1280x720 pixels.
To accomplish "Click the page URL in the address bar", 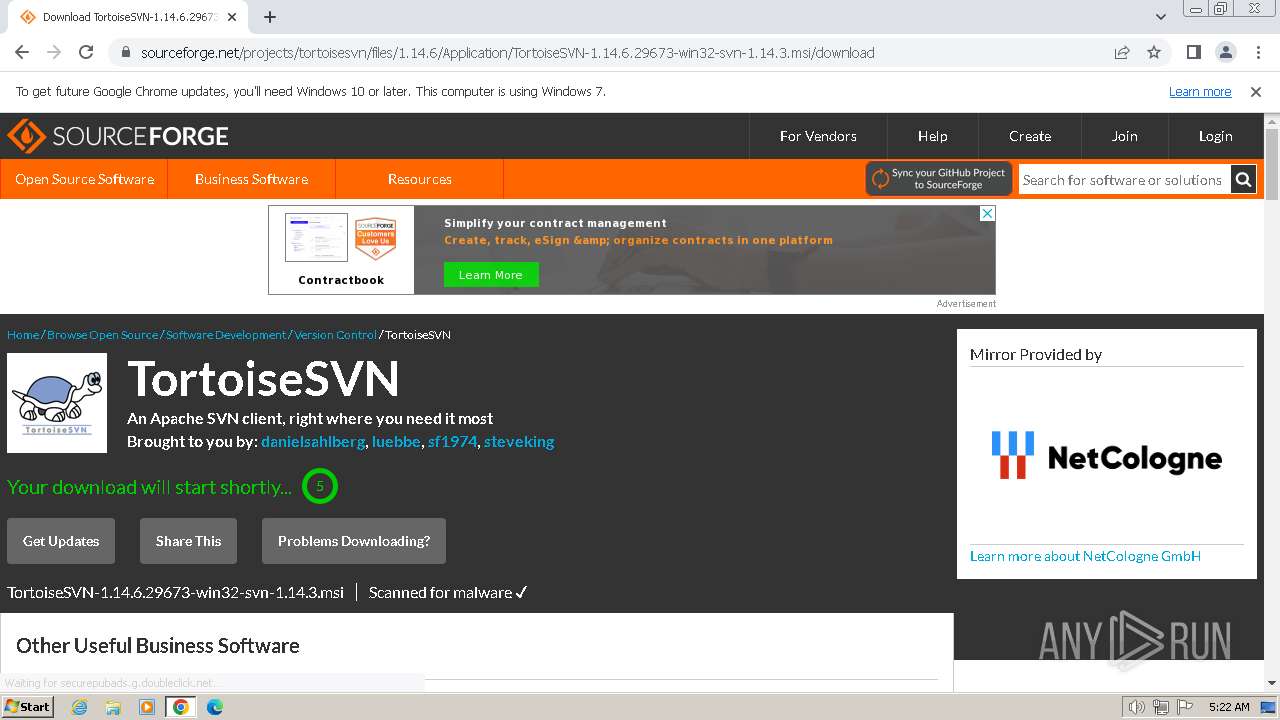I will click(x=508, y=53).
